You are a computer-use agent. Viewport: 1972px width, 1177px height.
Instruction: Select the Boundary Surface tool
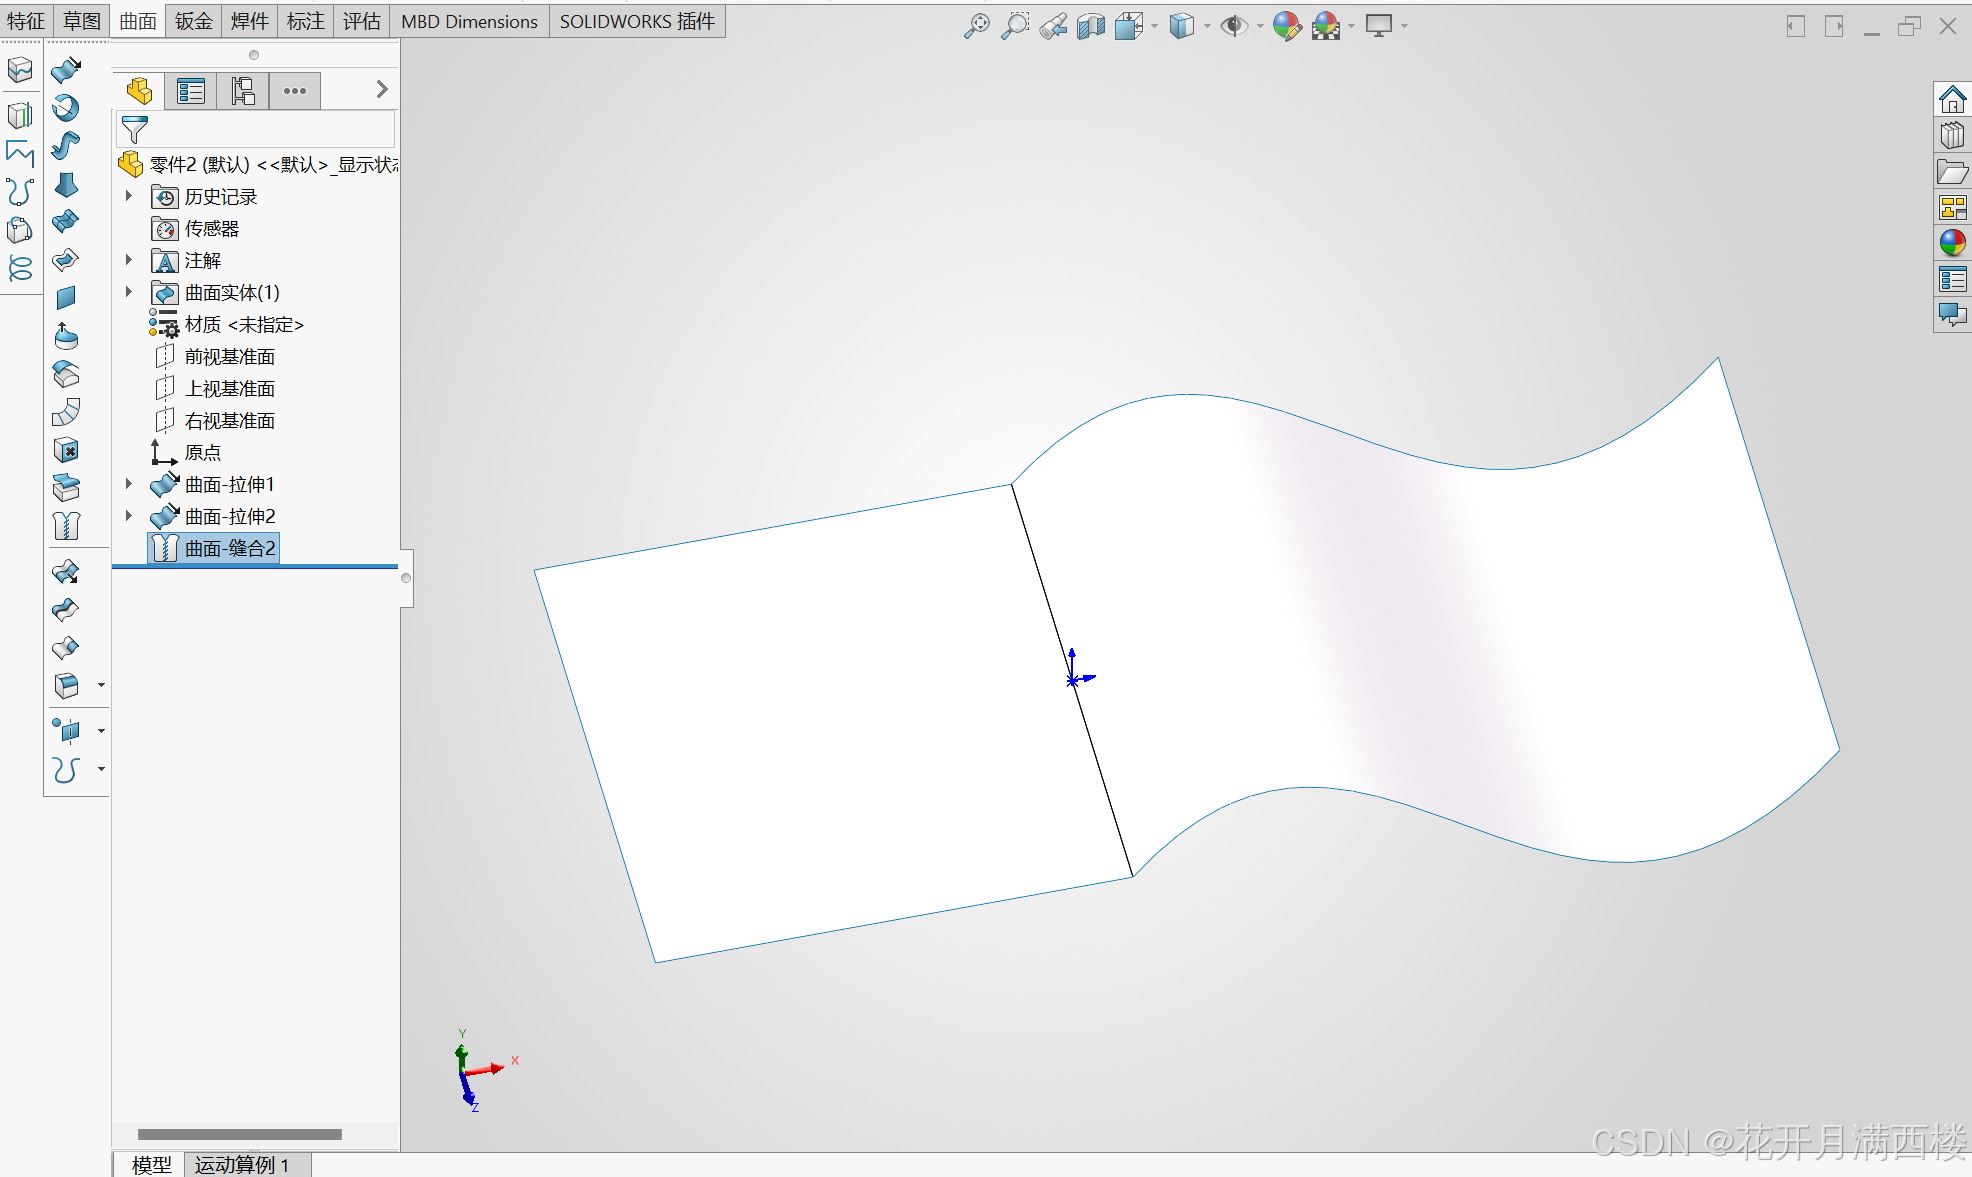pos(66,222)
